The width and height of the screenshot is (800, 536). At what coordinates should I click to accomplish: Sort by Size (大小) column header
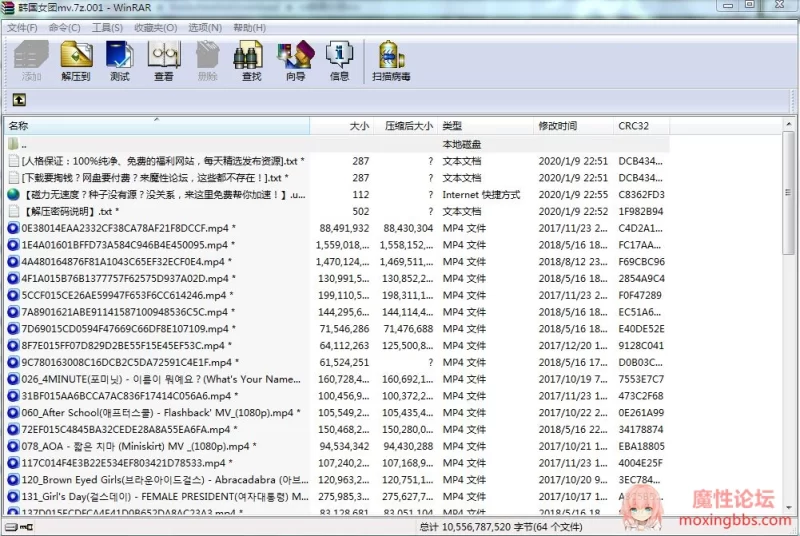click(x=341, y=126)
